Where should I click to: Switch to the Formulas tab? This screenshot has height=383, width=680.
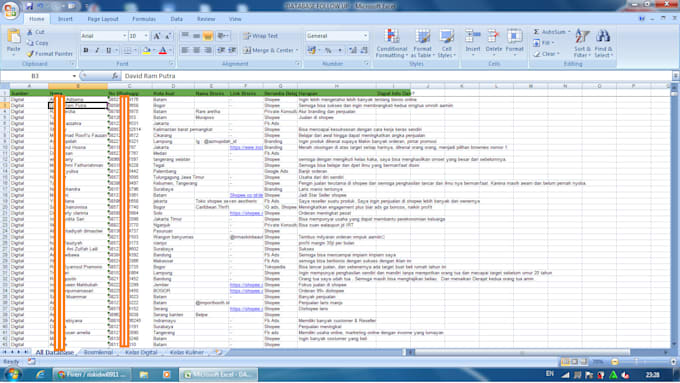[144, 19]
